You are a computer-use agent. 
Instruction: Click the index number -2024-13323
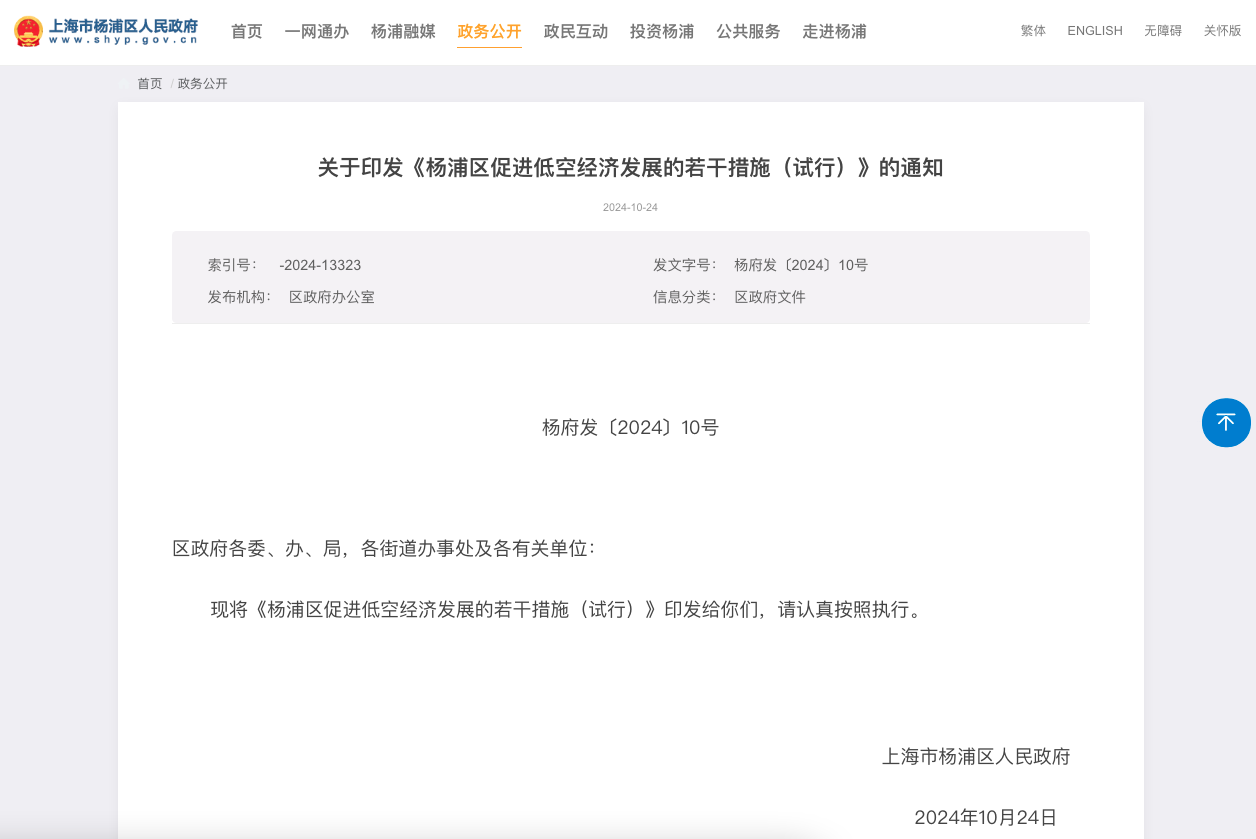point(320,266)
